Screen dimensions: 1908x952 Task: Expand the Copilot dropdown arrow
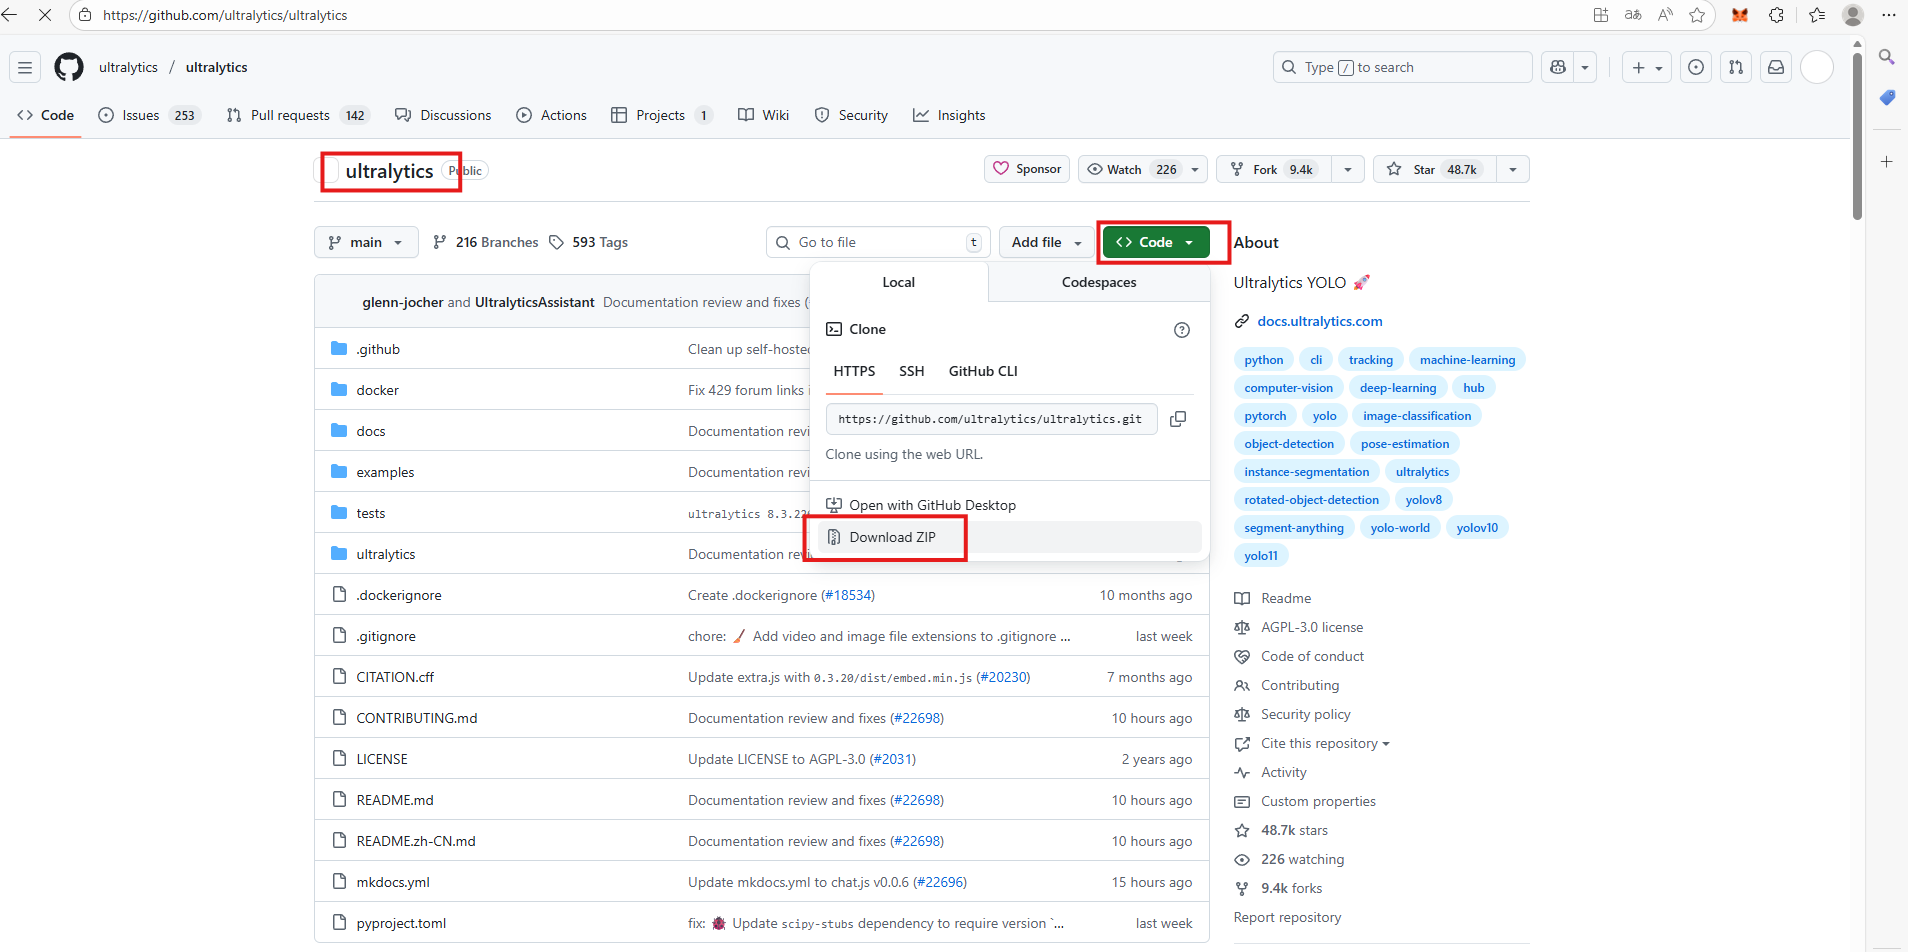1585,67
